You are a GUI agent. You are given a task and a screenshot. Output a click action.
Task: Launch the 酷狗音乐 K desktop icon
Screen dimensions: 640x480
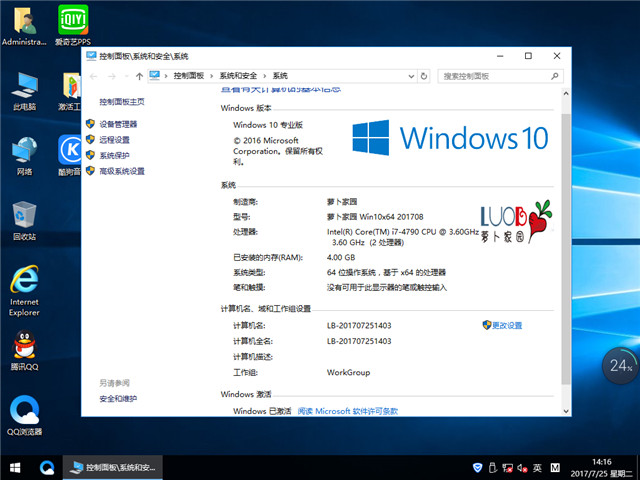point(70,156)
